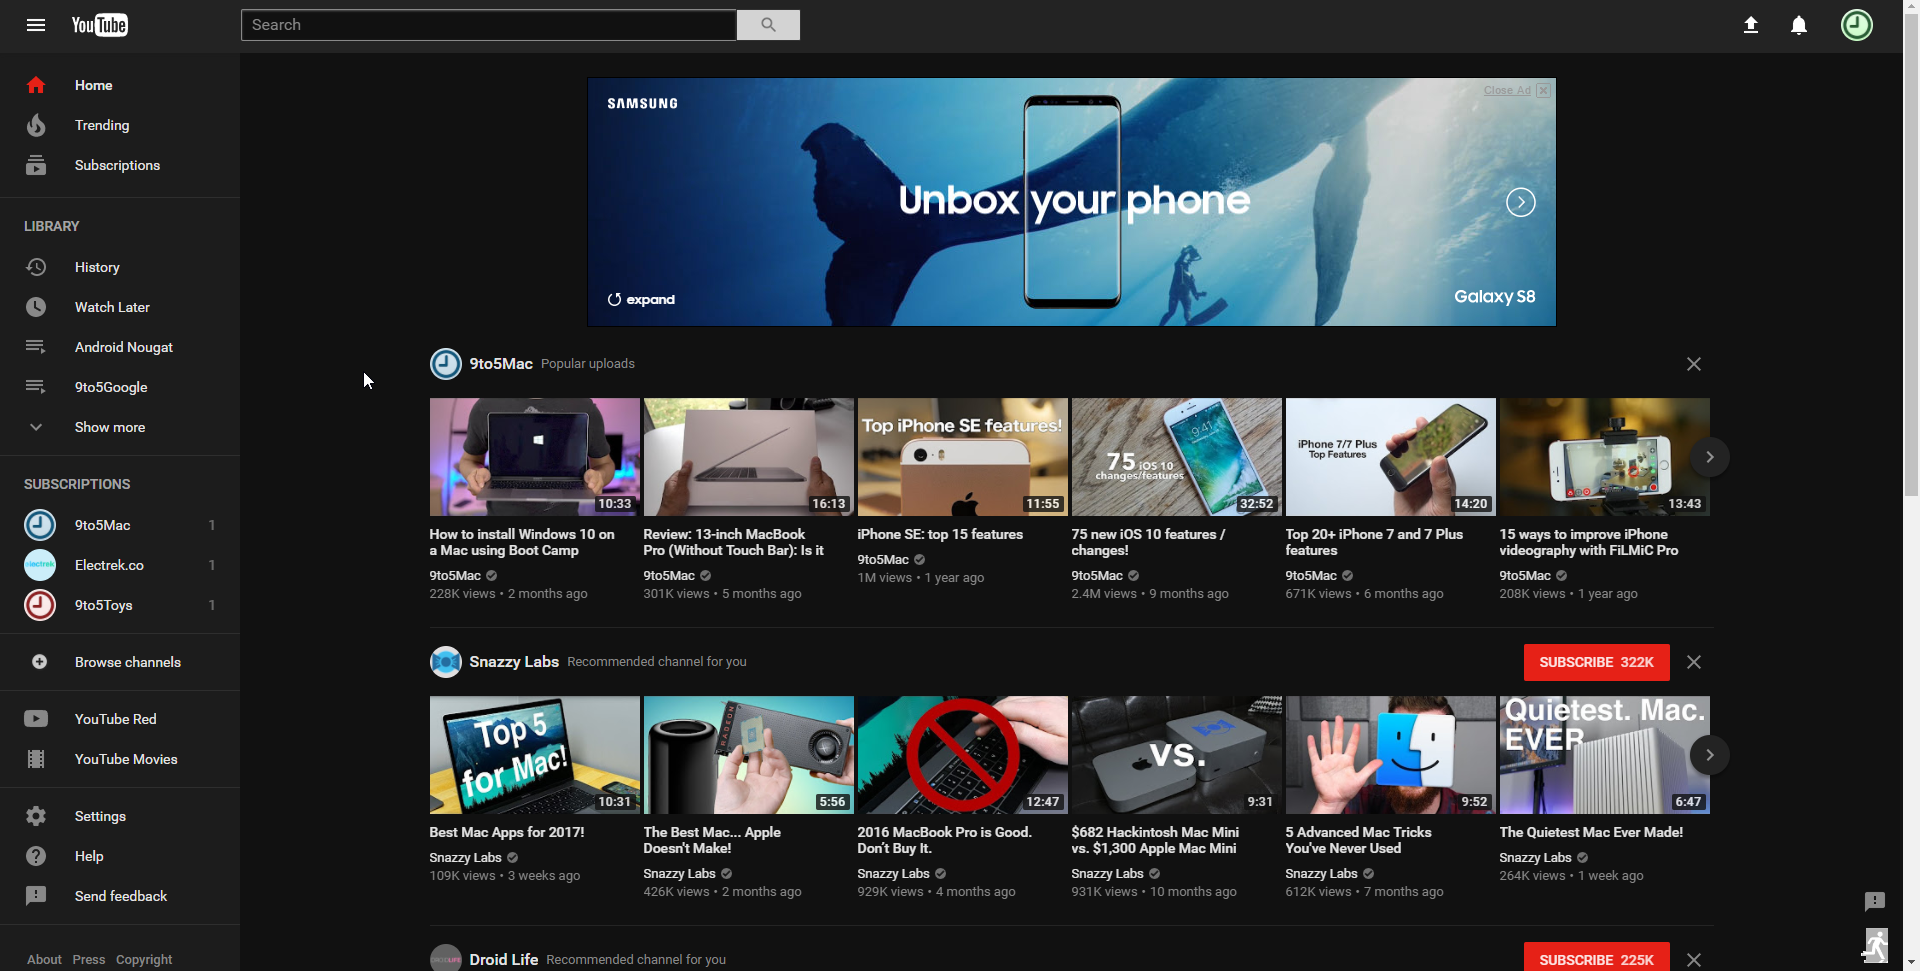The height and width of the screenshot is (971, 1920).
Task: Click the feedback icon at bottom right
Action: click(1874, 901)
